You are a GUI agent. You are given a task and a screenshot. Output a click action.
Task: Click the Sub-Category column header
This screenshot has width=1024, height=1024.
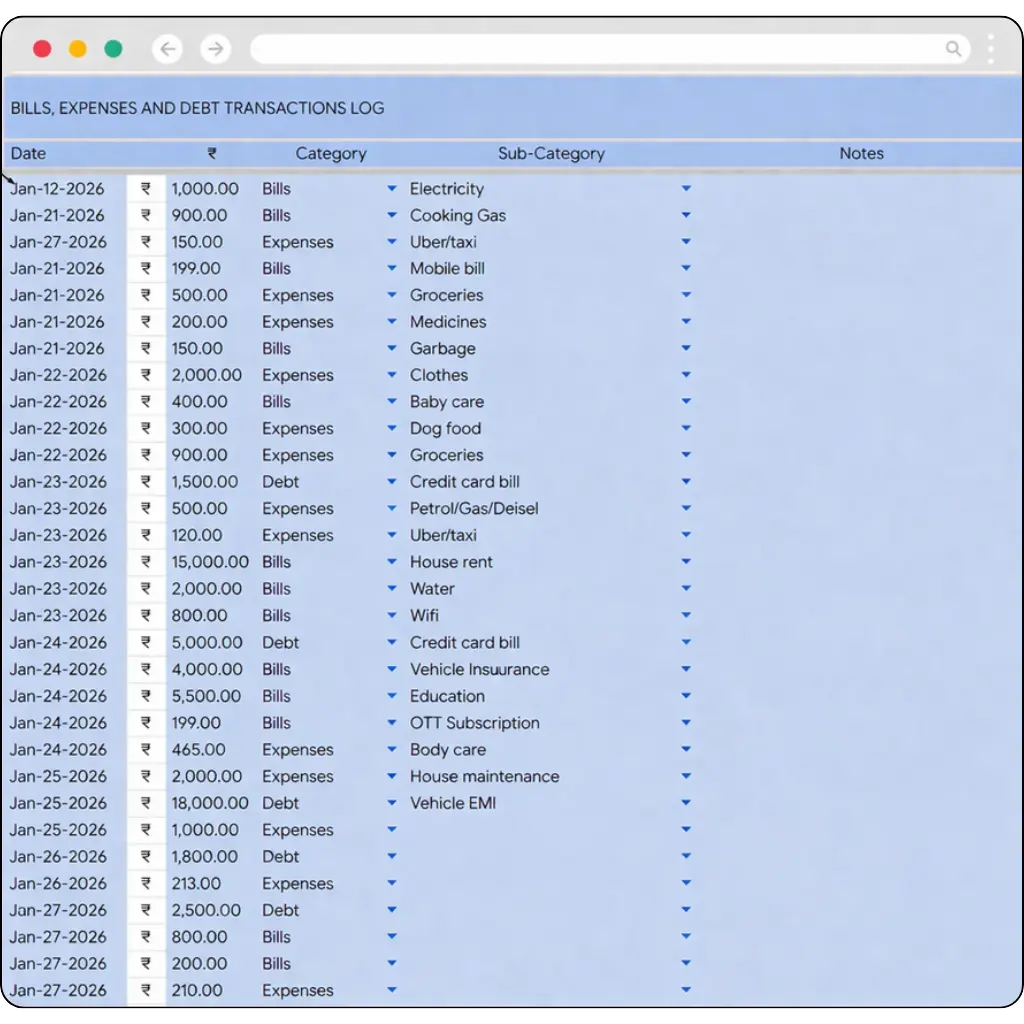(x=551, y=154)
